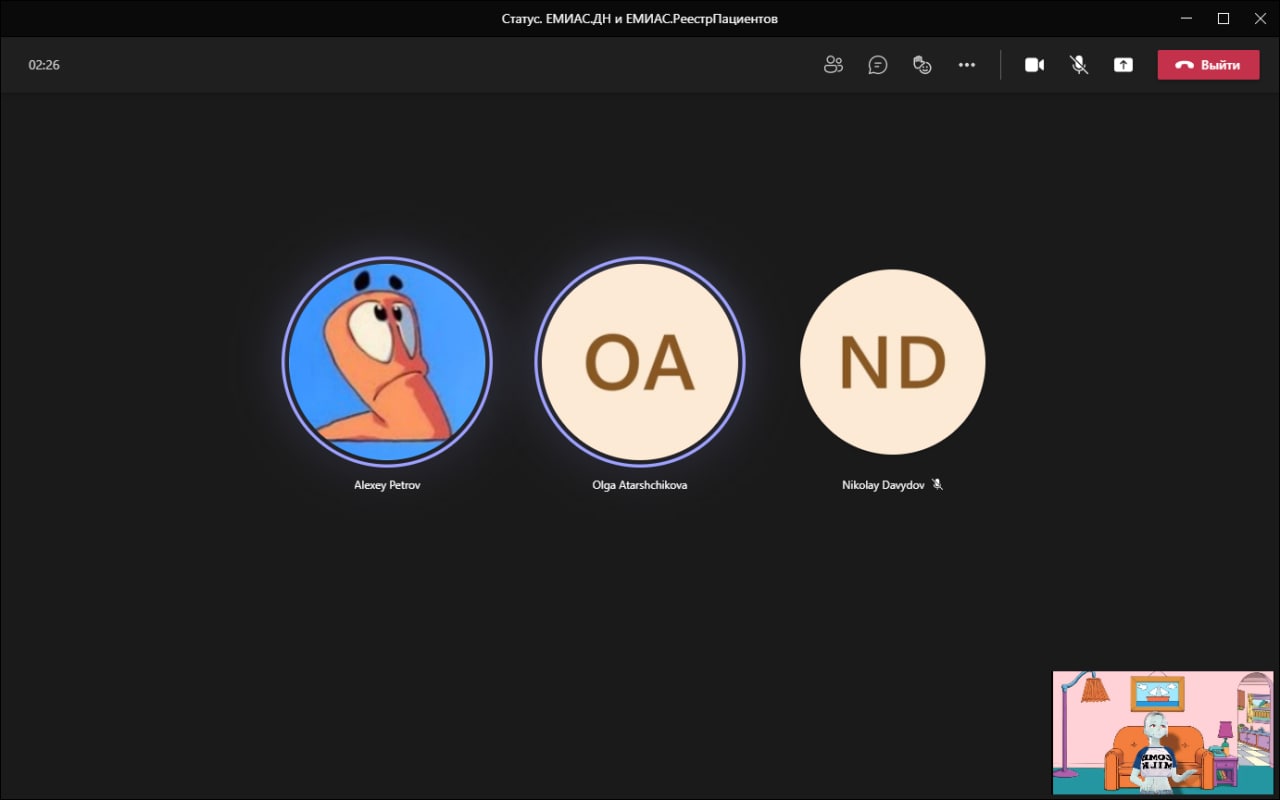The image size is (1280, 800).
Task: Unmute the microphone
Action: pyautogui.click(x=1079, y=65)
